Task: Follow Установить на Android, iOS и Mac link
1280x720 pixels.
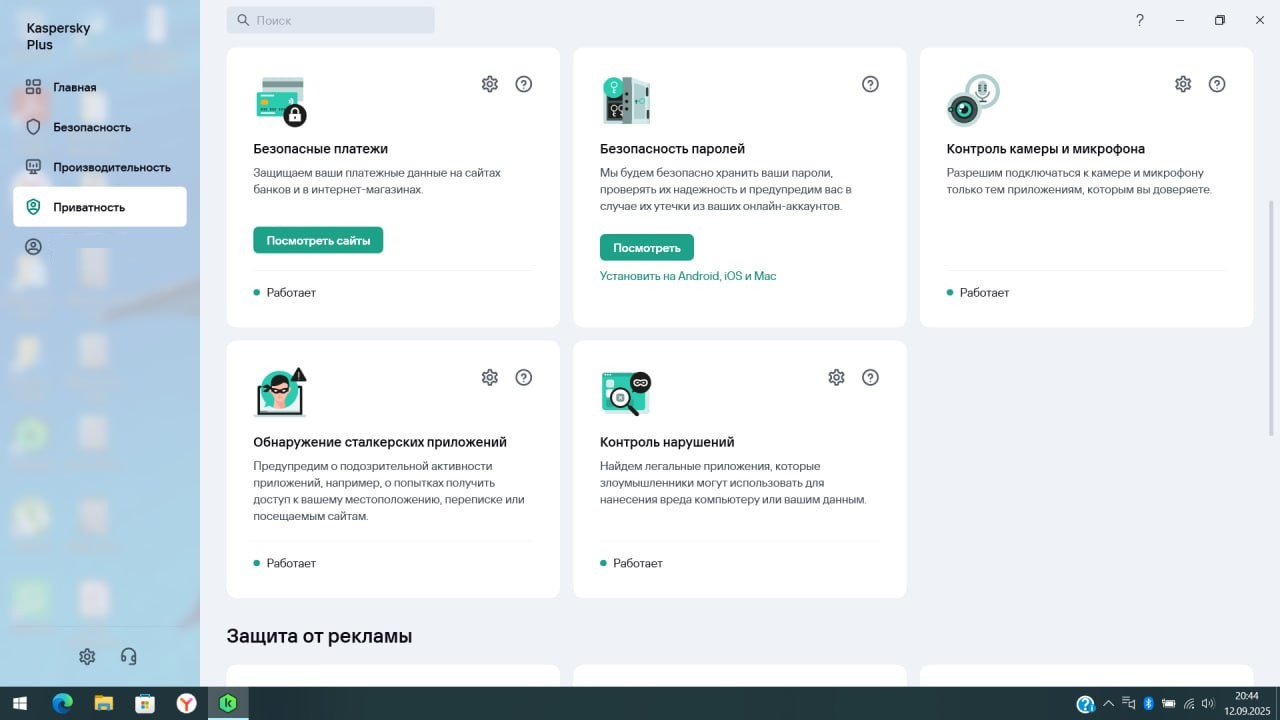Action: pos(688,276)
